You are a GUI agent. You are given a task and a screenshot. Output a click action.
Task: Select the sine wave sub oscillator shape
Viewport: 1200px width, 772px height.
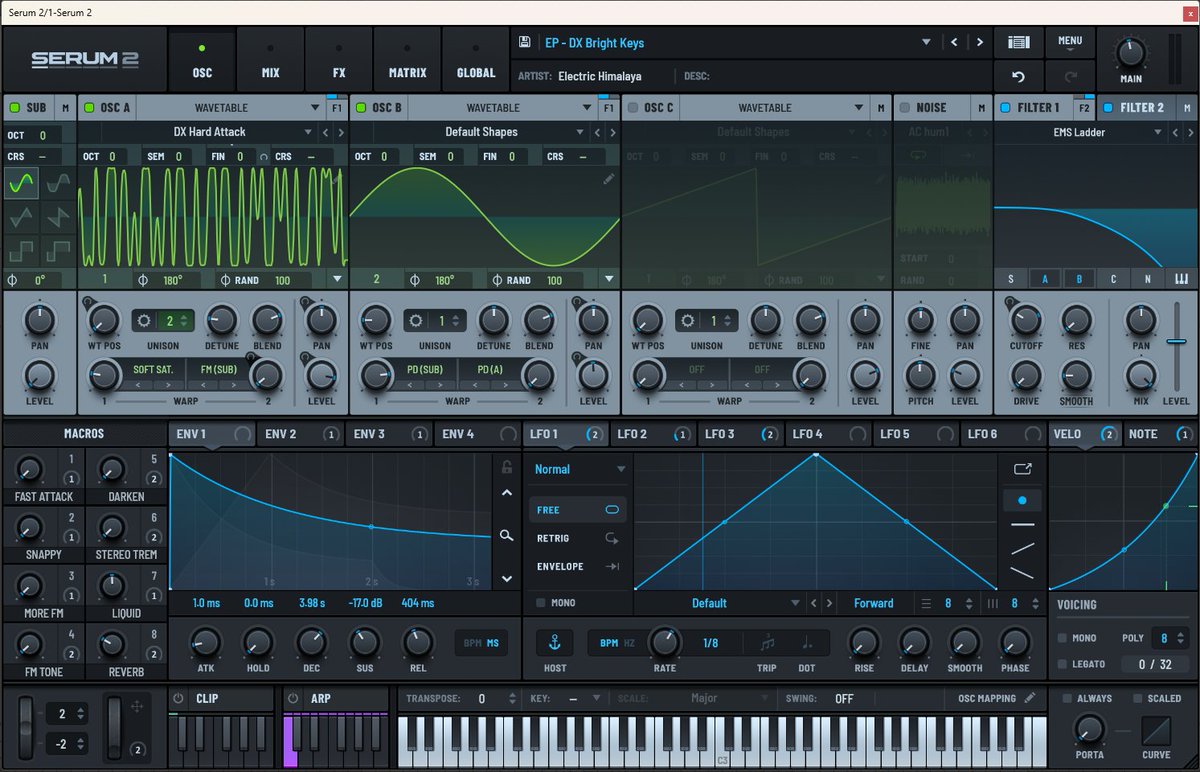point(22,183)
